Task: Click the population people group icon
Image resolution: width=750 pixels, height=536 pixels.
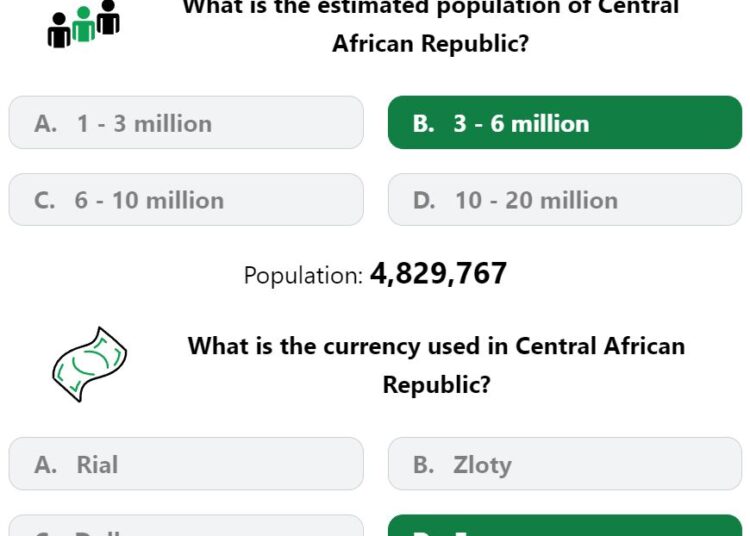Action: click(84, 24)
